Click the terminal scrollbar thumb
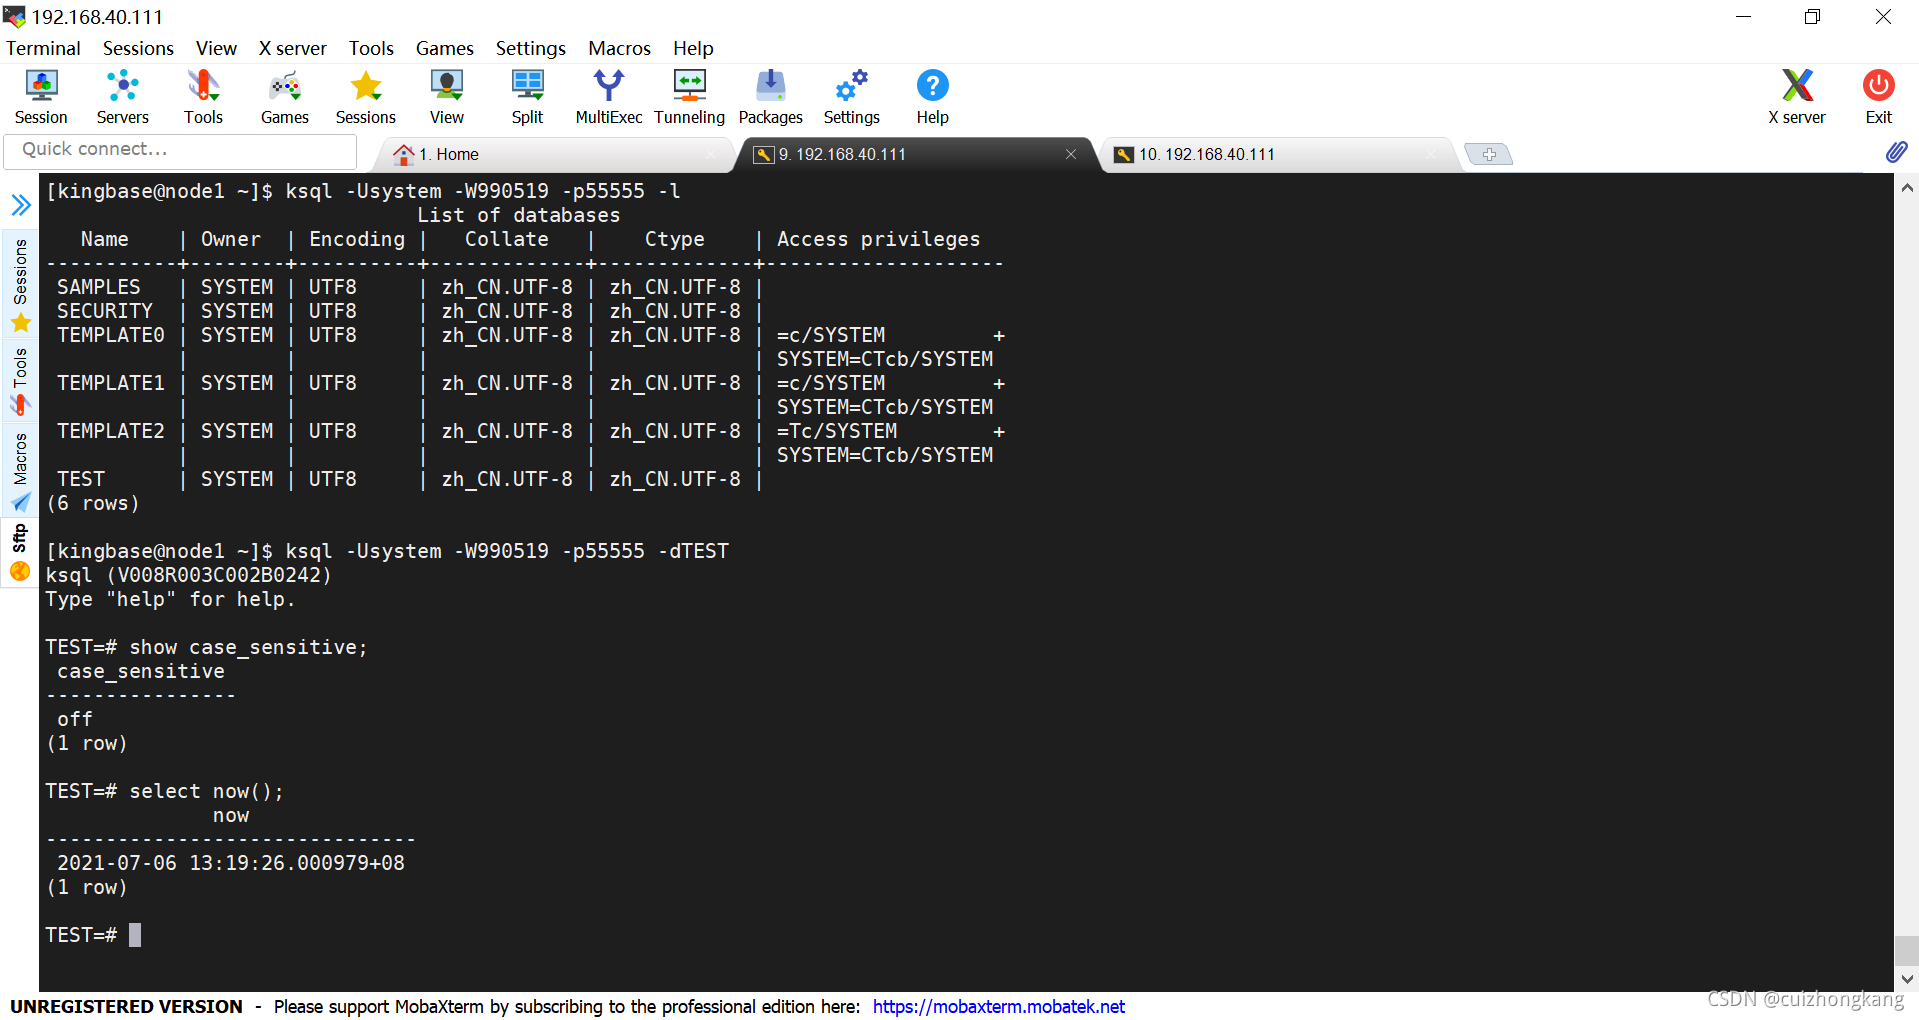 (1906, 950)
